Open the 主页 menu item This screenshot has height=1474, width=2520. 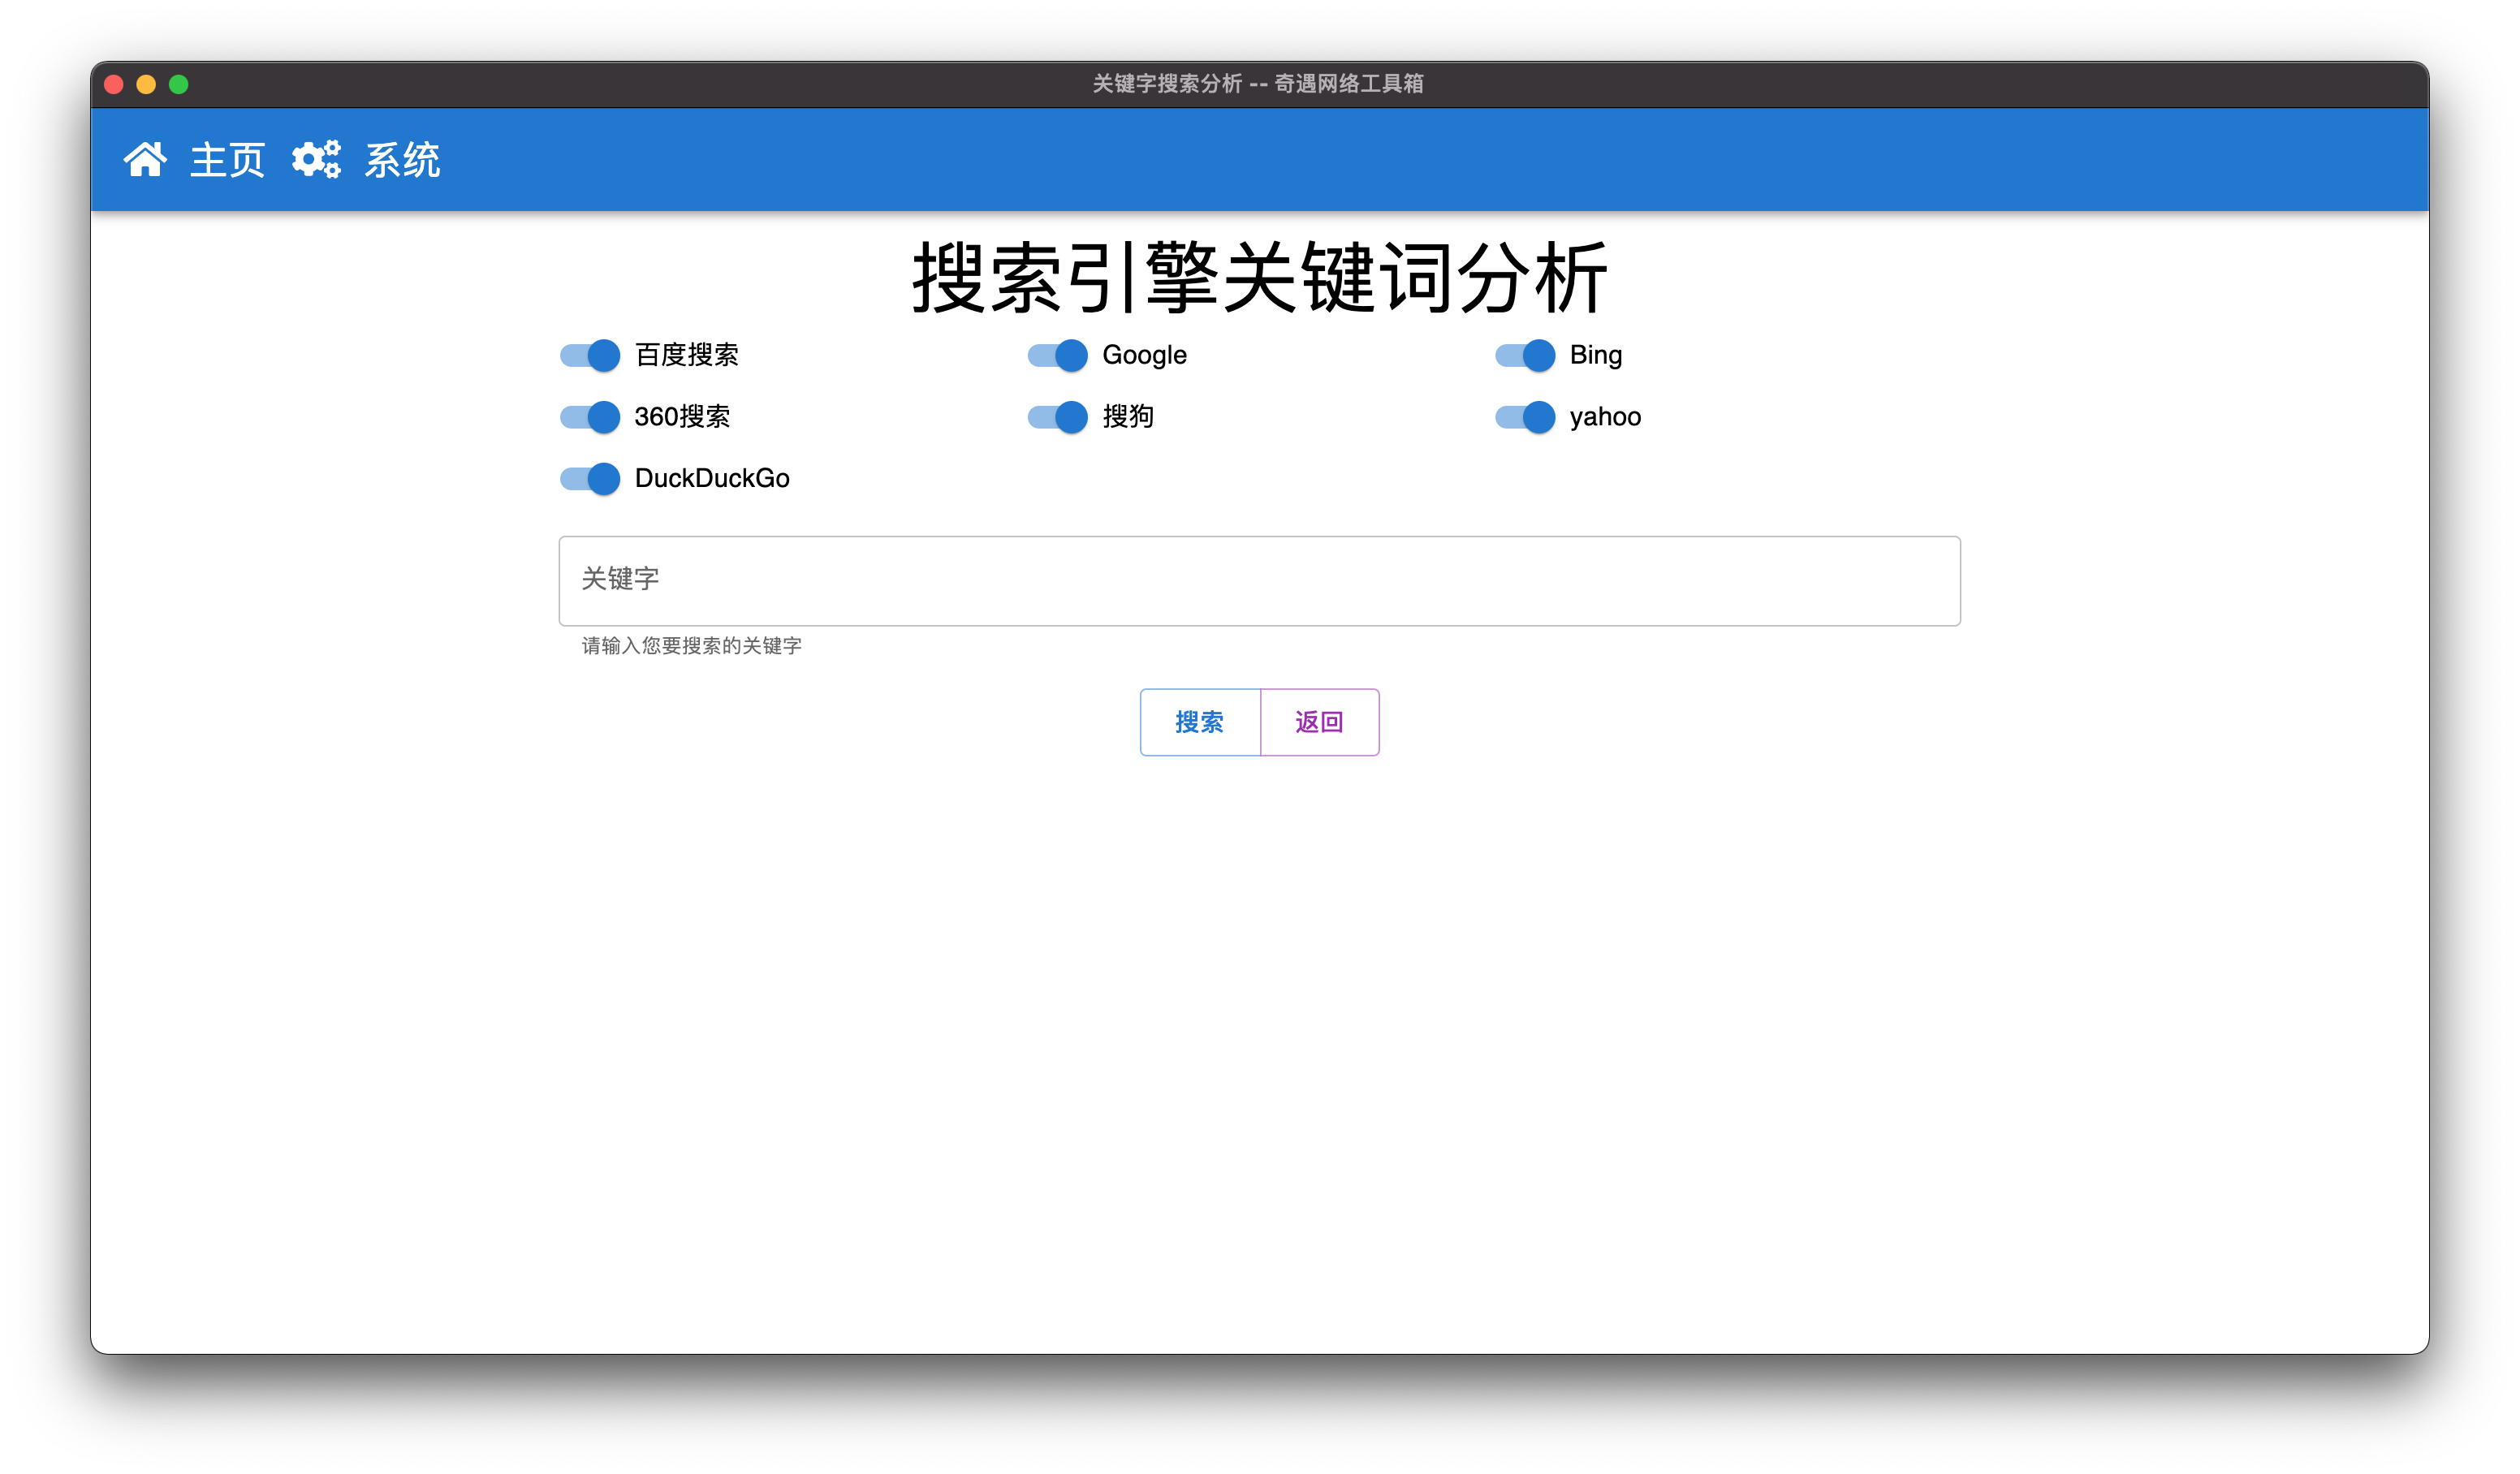coord(227,160)
